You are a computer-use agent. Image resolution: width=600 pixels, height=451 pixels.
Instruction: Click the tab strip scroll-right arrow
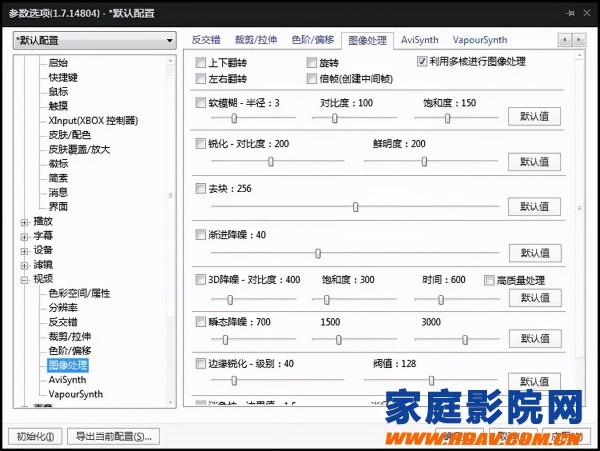[579, 40]
